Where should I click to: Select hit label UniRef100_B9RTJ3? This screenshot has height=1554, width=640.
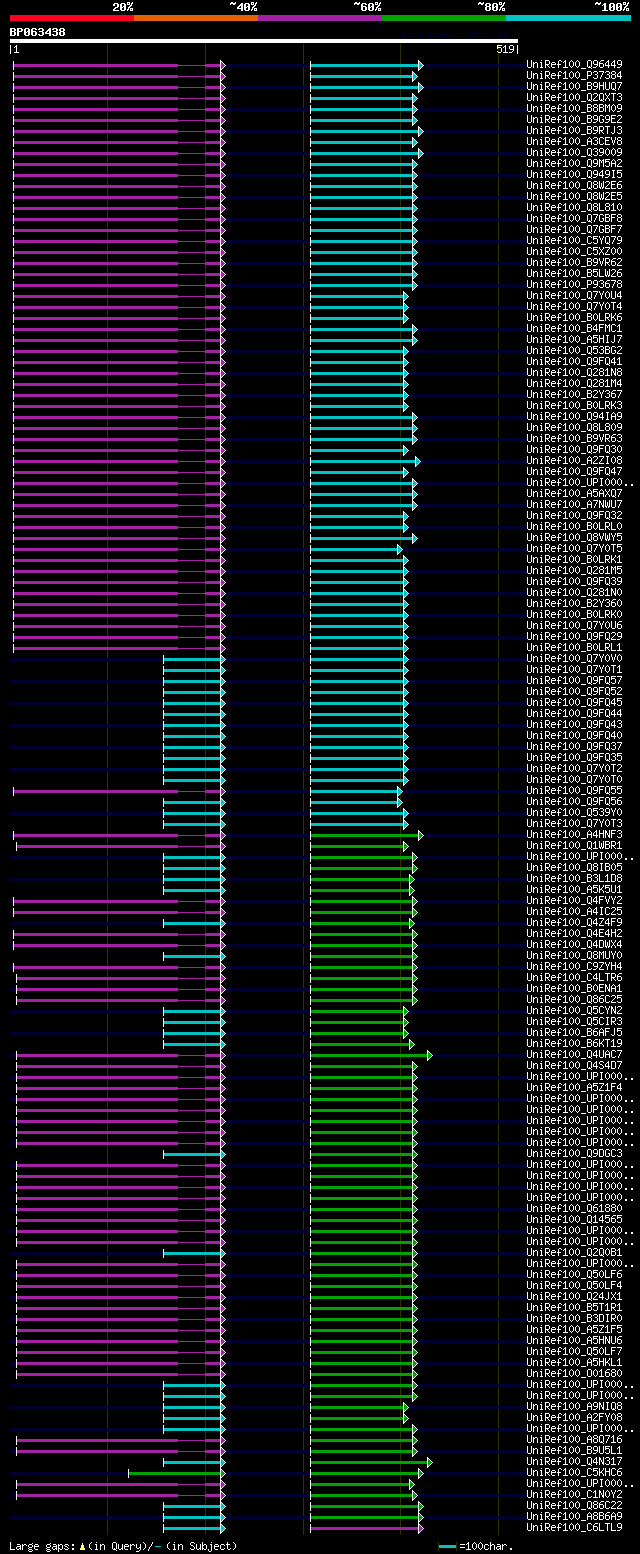[574, 131]
